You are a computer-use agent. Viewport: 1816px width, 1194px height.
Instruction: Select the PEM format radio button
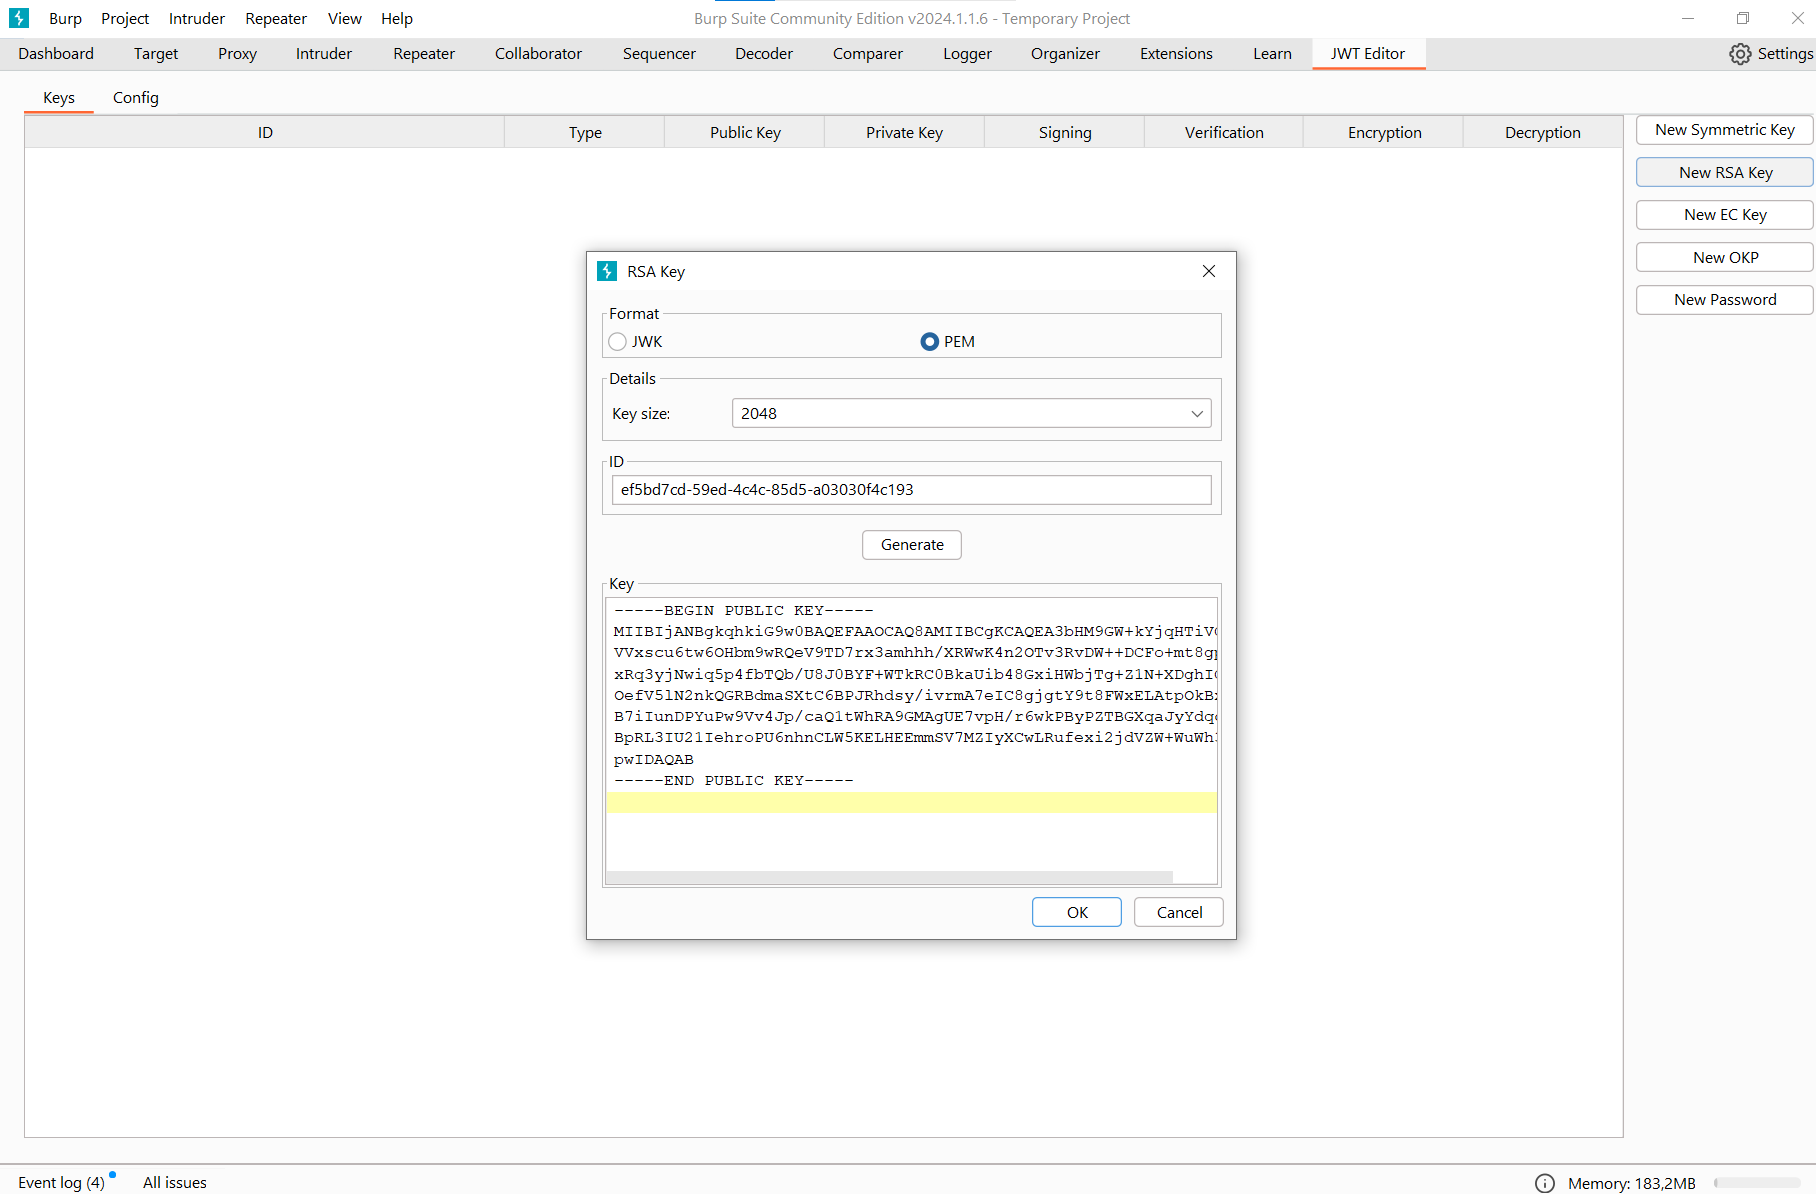click(929, 342)
